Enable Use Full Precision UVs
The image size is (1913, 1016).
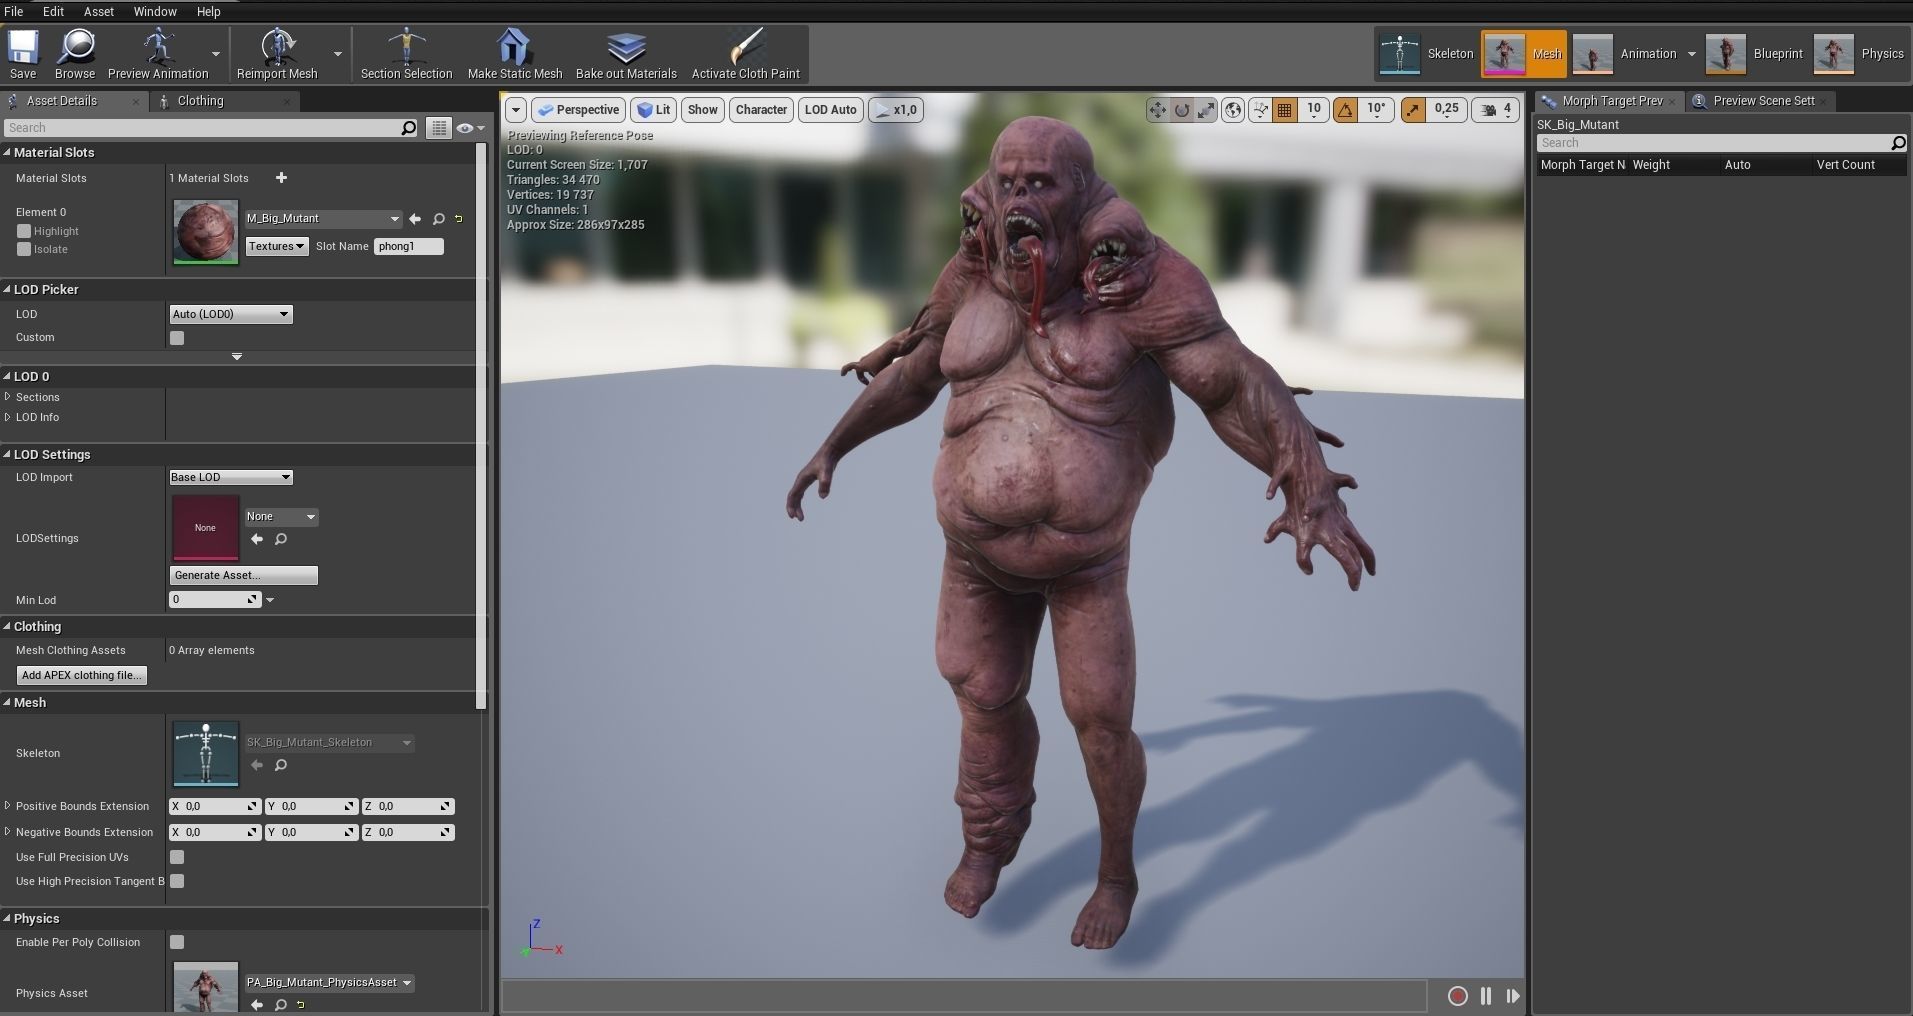pyautogui.click(x=177, y=857)
